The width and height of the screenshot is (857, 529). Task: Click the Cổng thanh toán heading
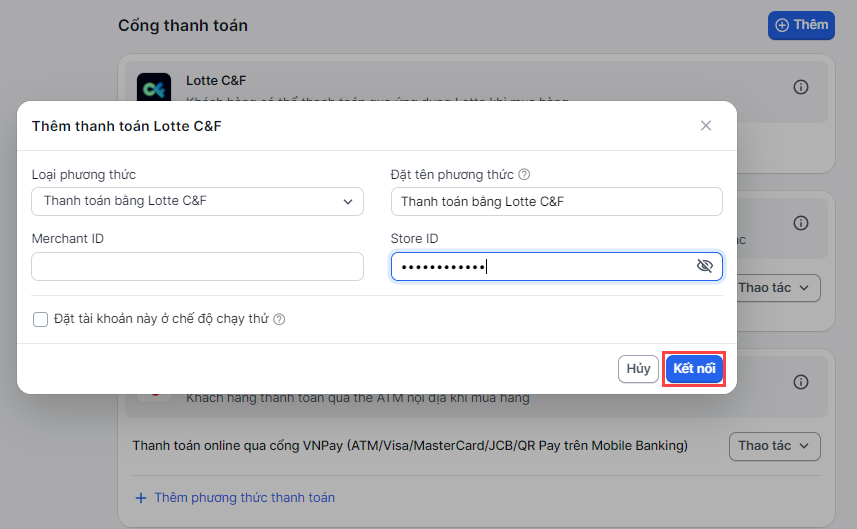(x=183, y=26)
